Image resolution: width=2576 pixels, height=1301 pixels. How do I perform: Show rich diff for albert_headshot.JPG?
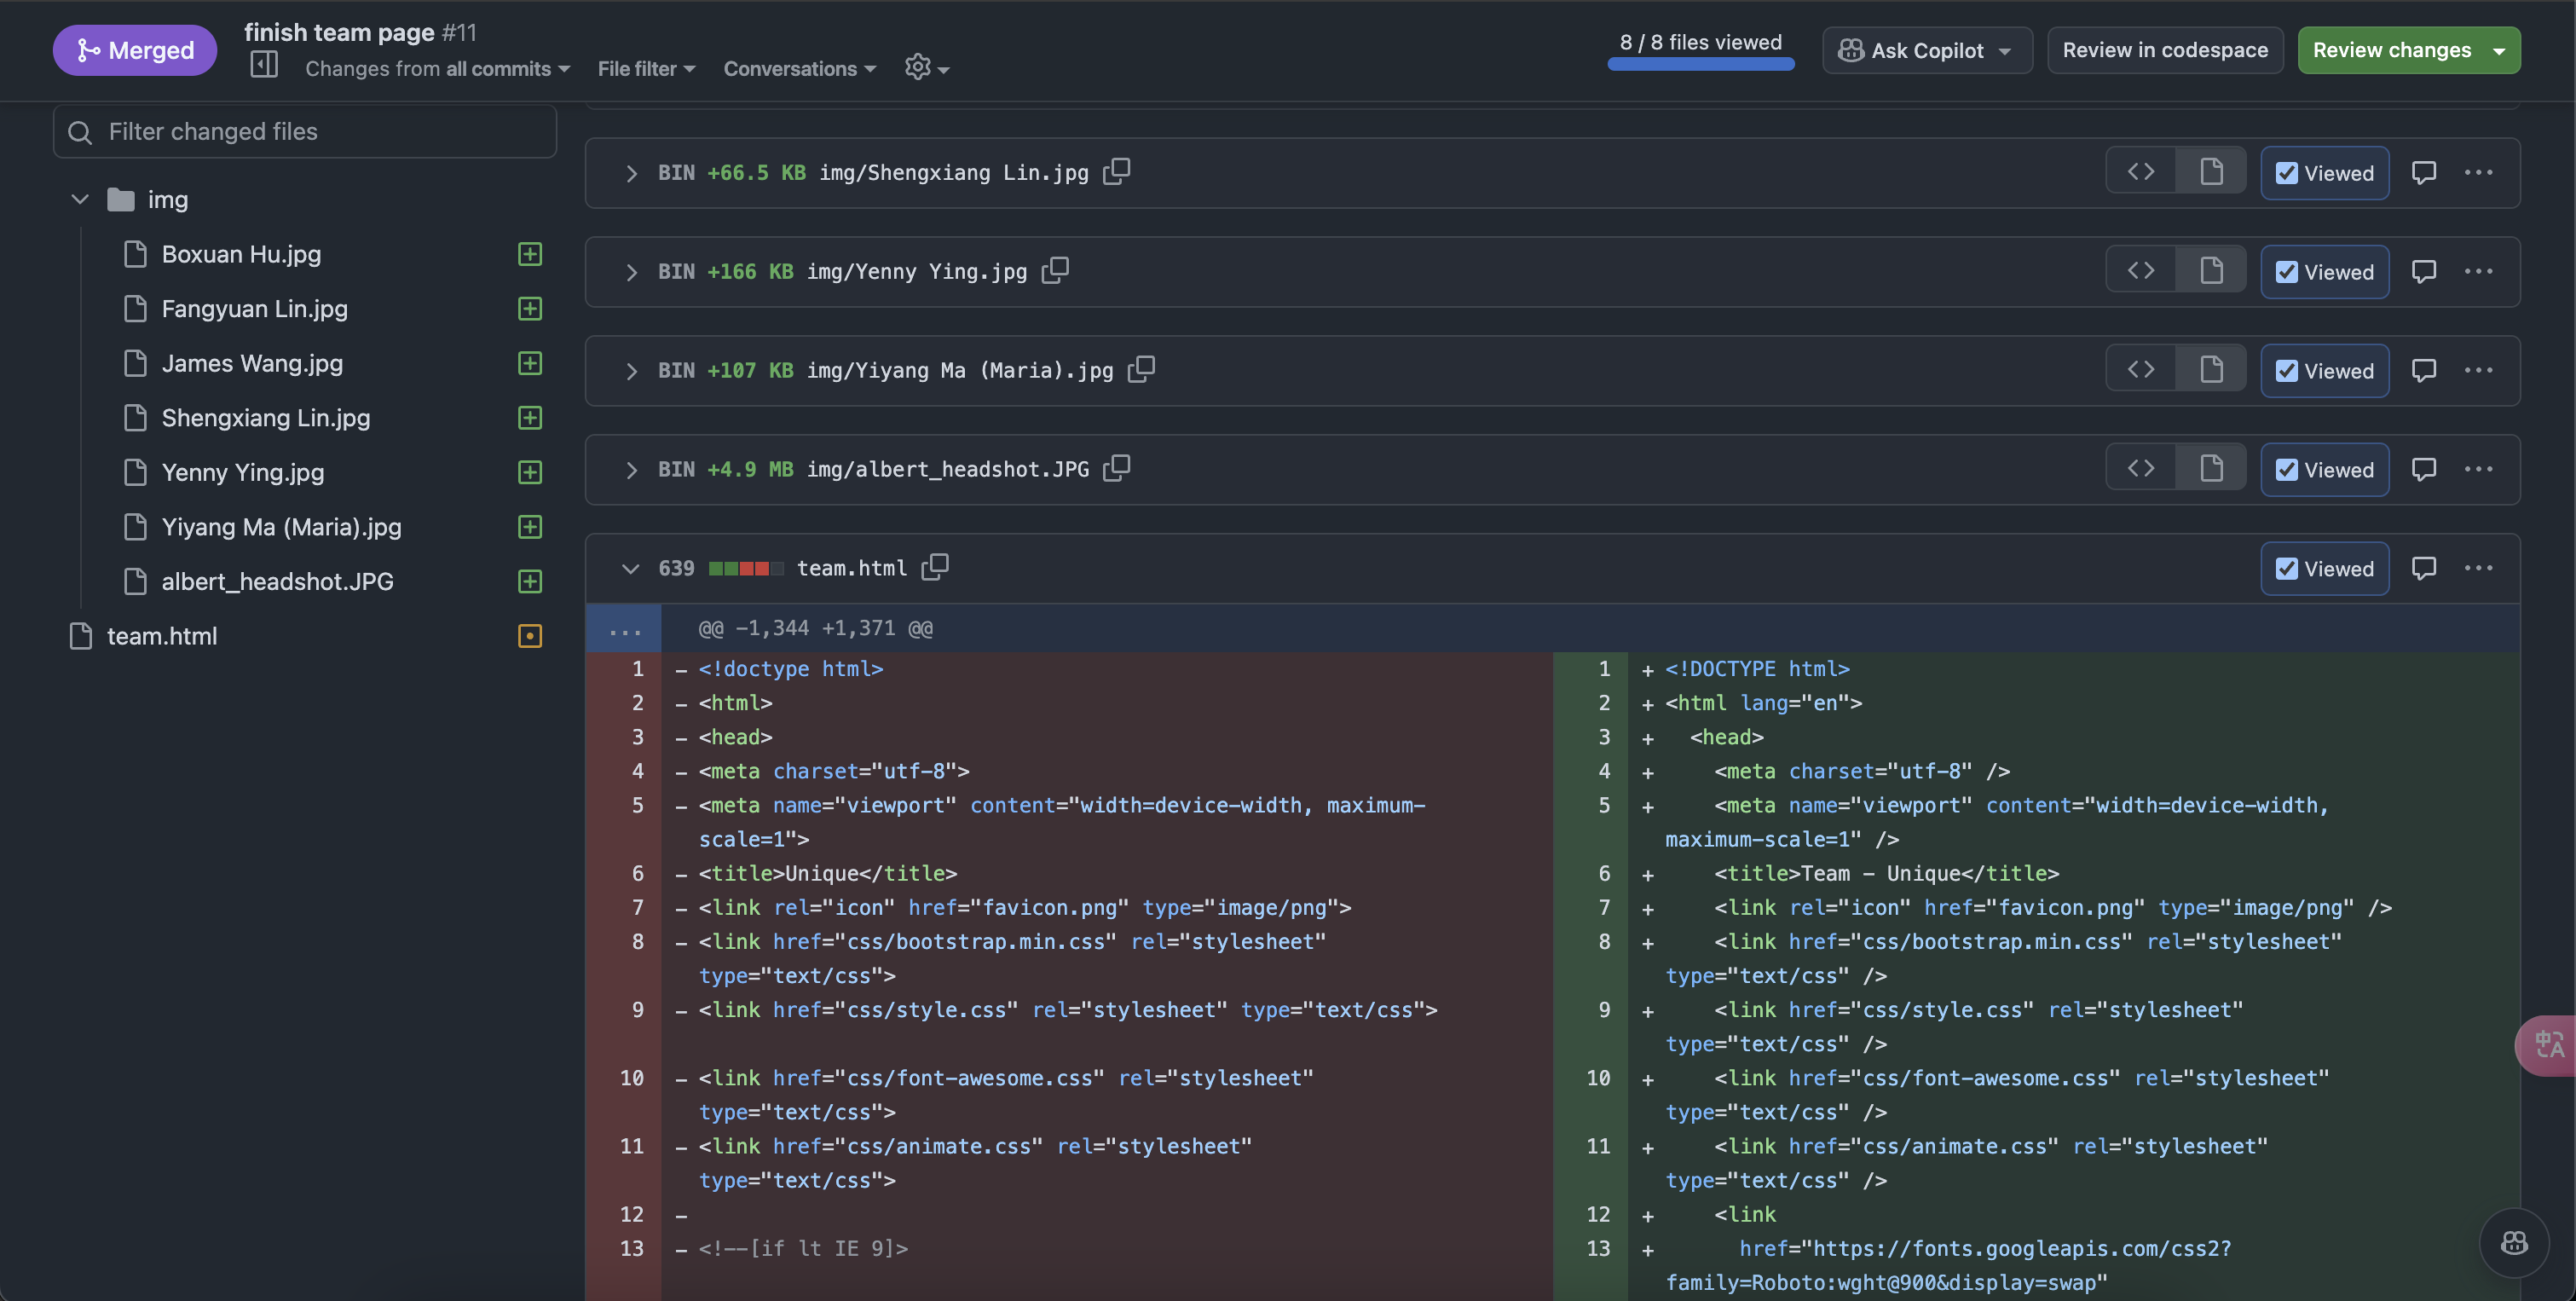click(2211, 469)
